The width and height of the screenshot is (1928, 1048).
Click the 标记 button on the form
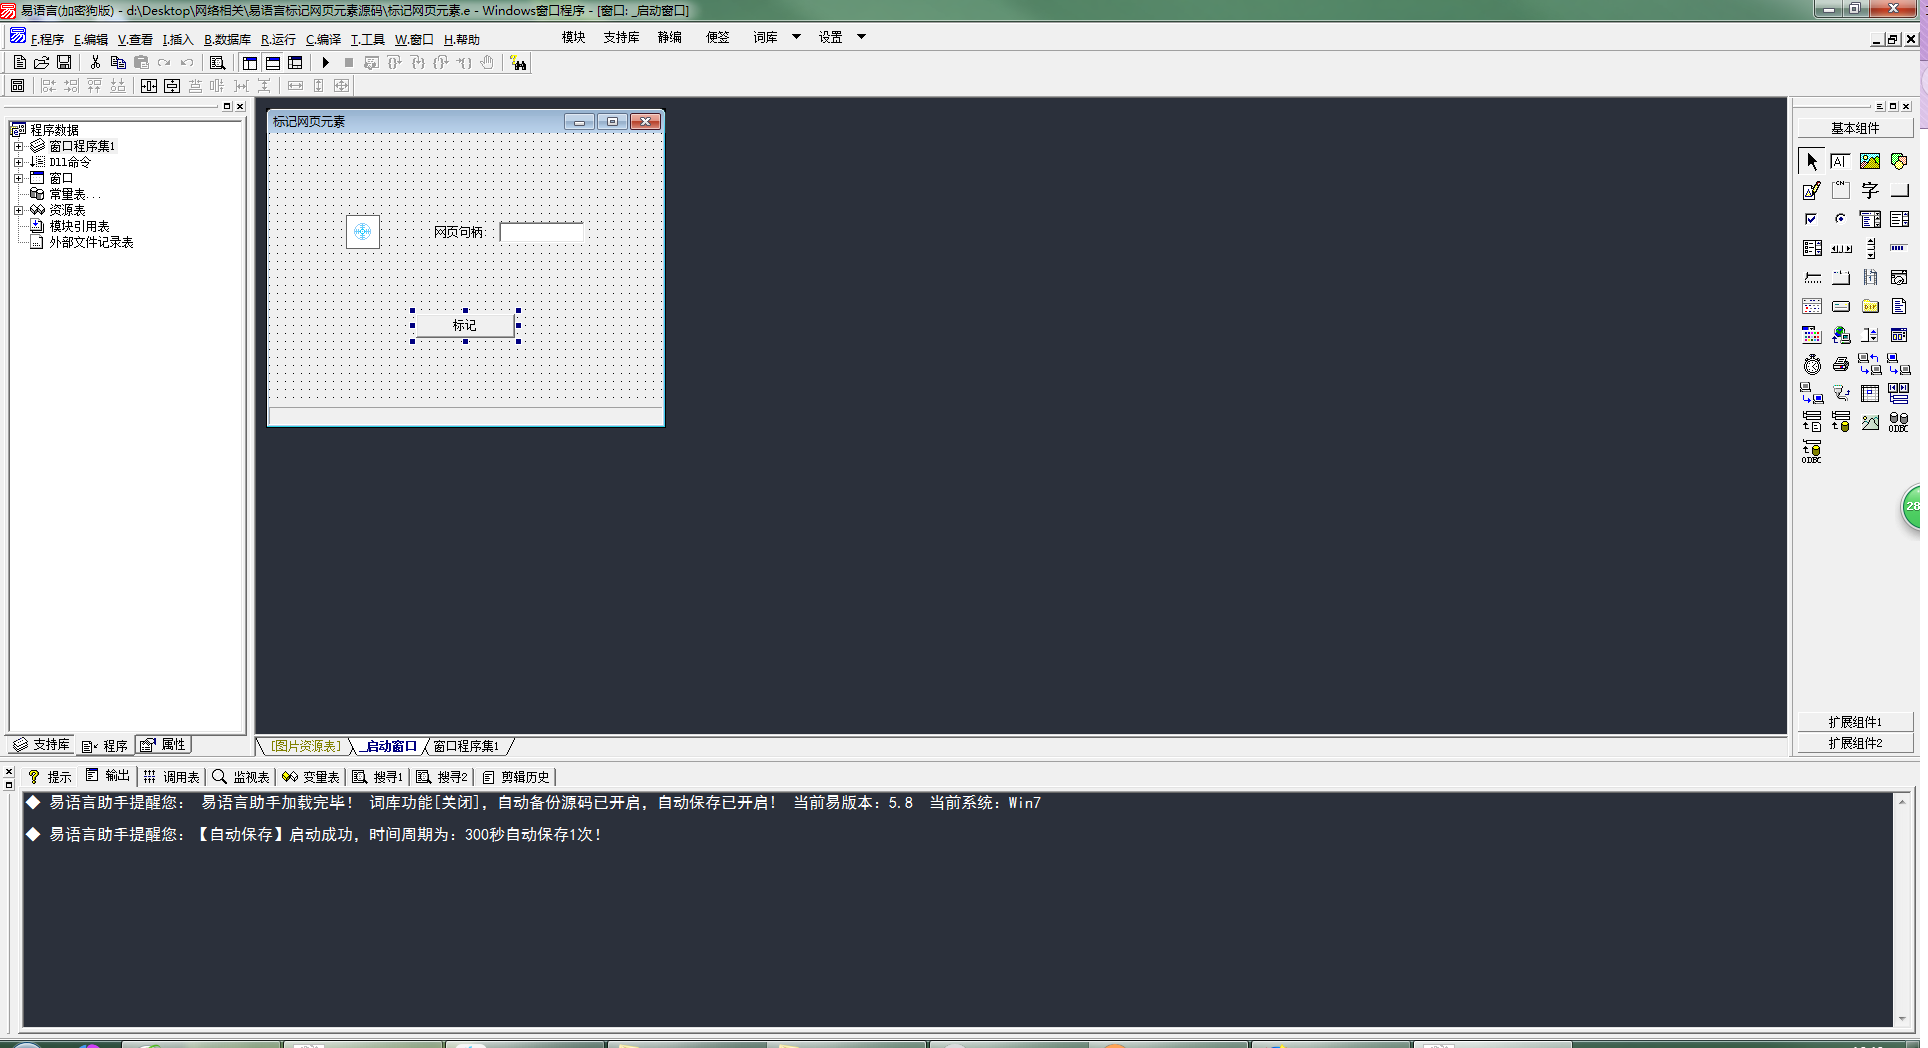click(x=465, y=325)
